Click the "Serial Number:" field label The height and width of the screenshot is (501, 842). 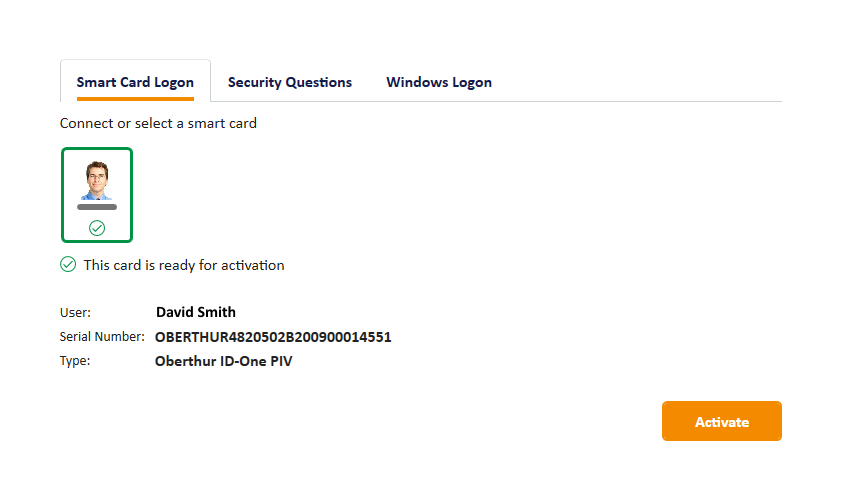pos(102,337)
